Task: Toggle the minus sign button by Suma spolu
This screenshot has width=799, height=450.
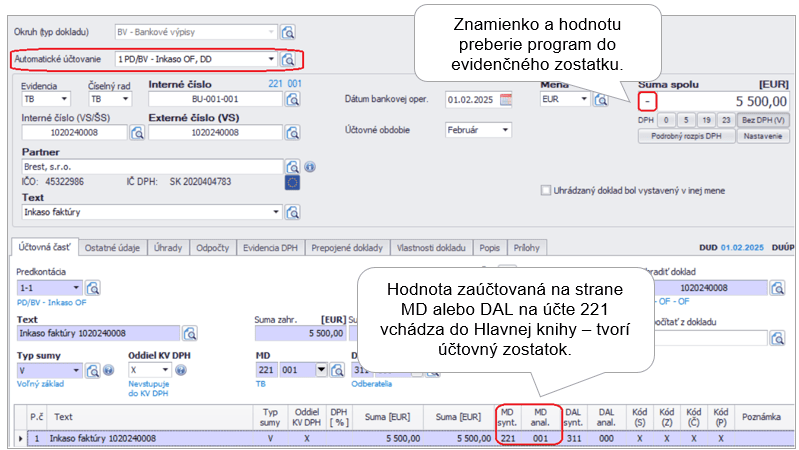Action: (647, 101)
